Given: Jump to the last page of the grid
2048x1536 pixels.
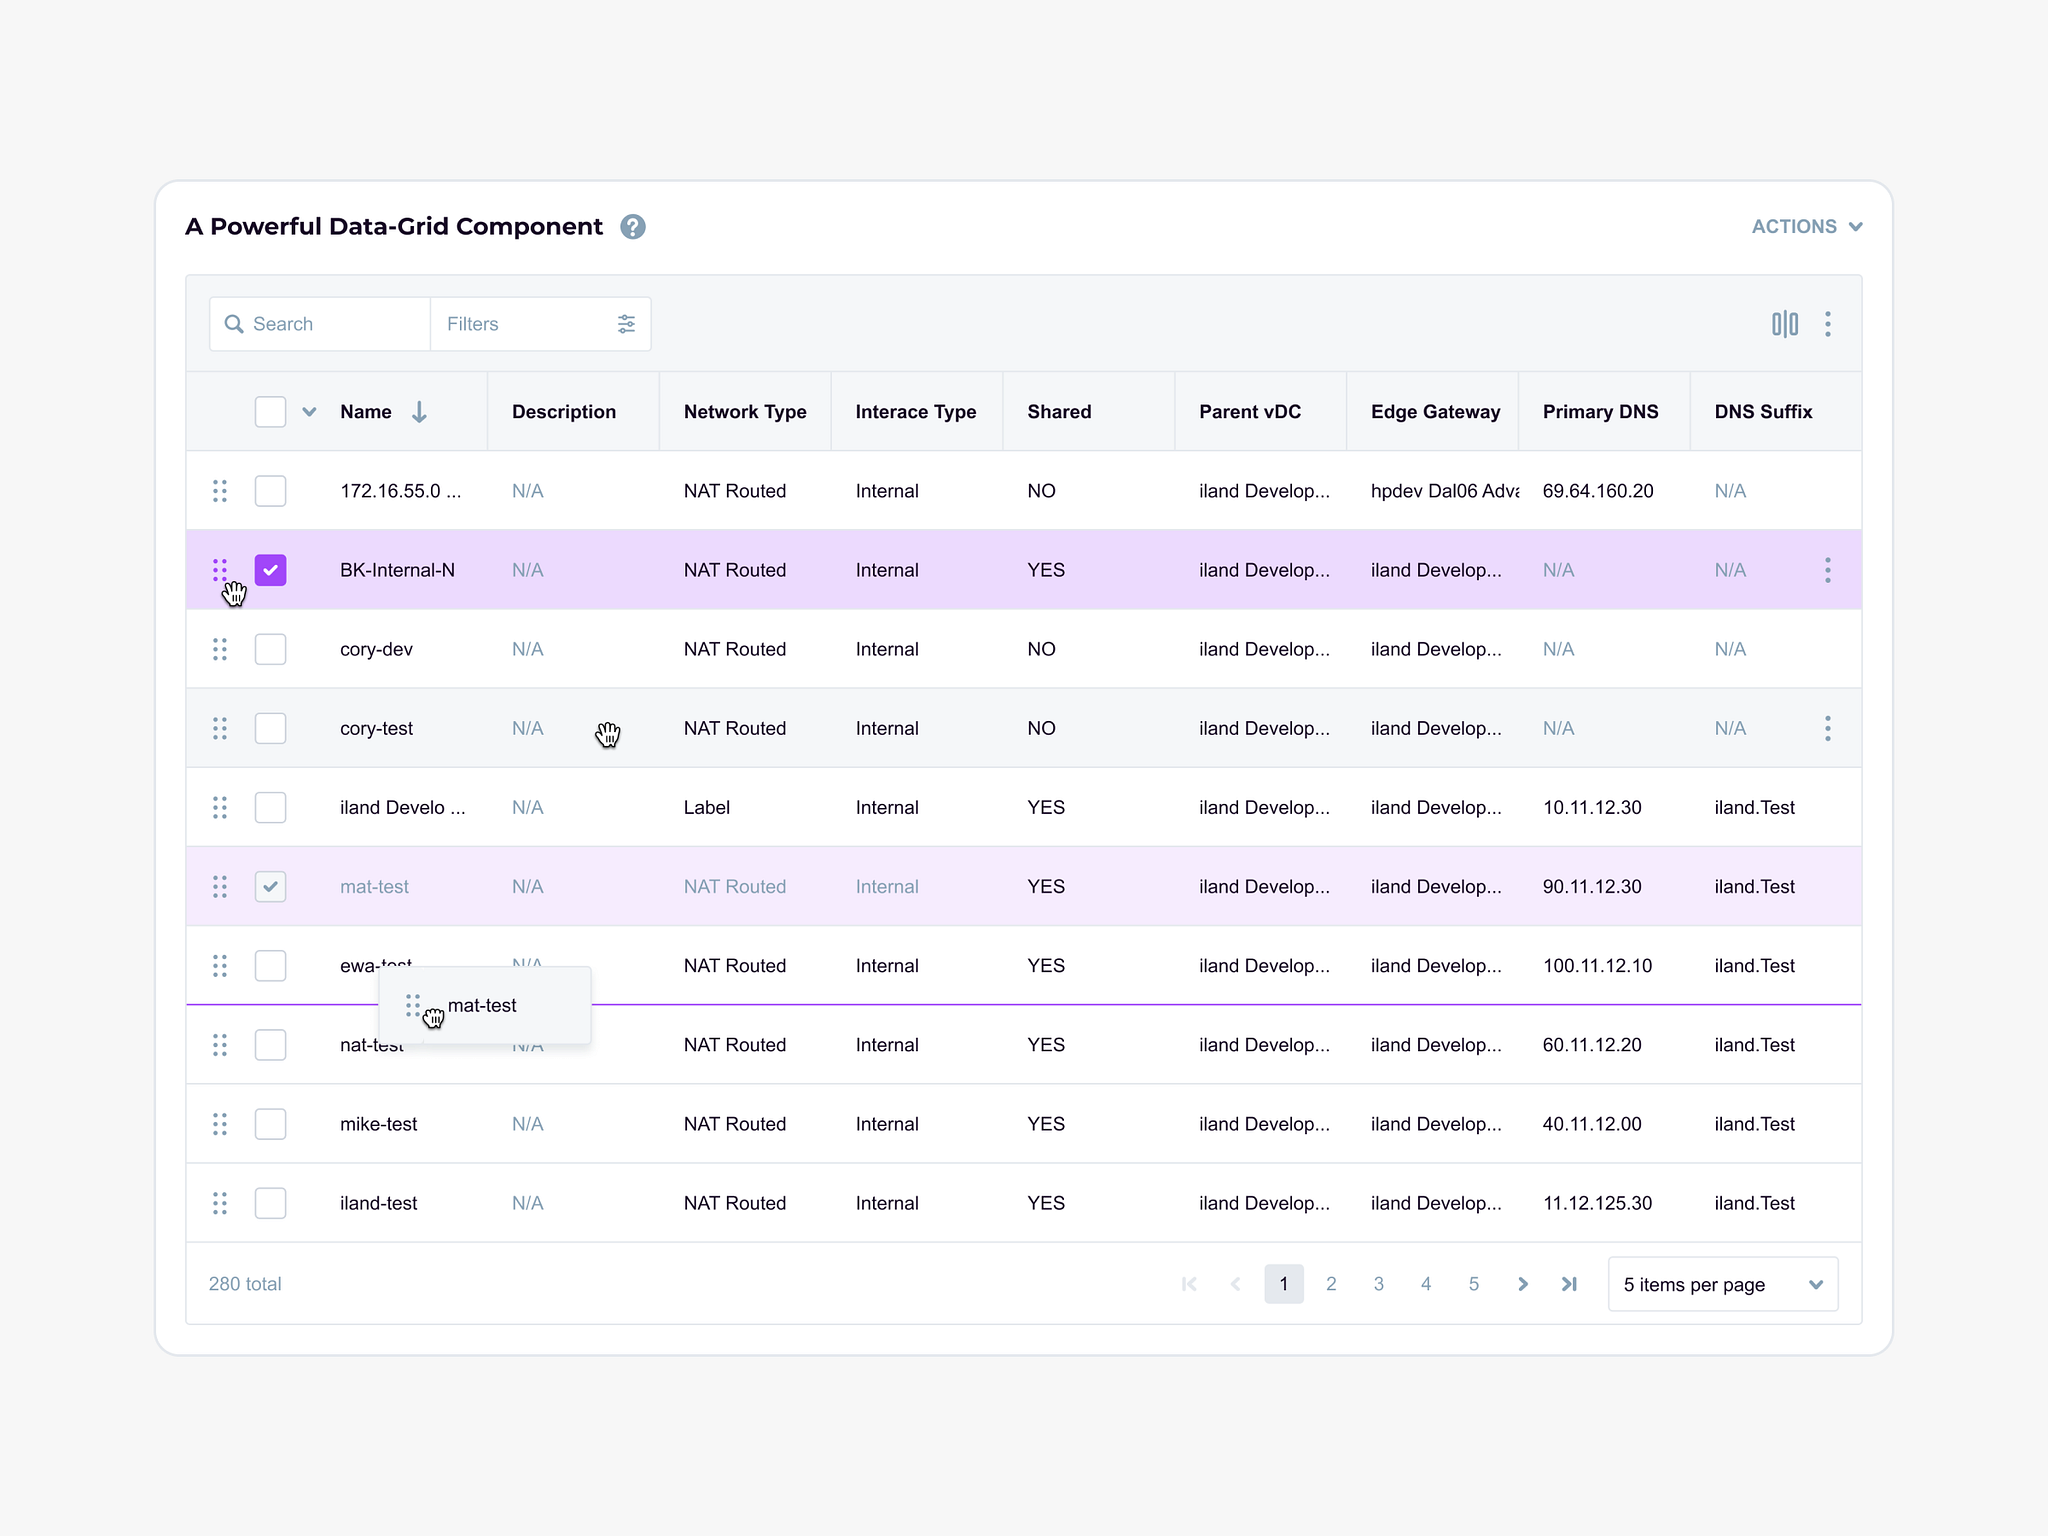Looking at the screenshot, I should [1569, 1284].
